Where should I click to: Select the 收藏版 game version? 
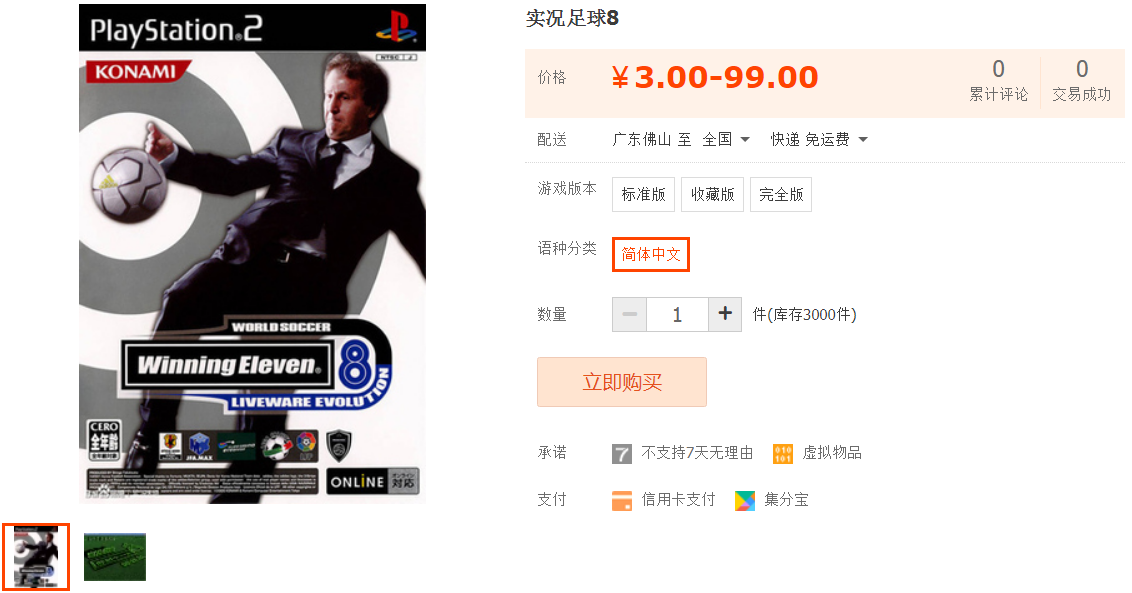pos(713,194)
